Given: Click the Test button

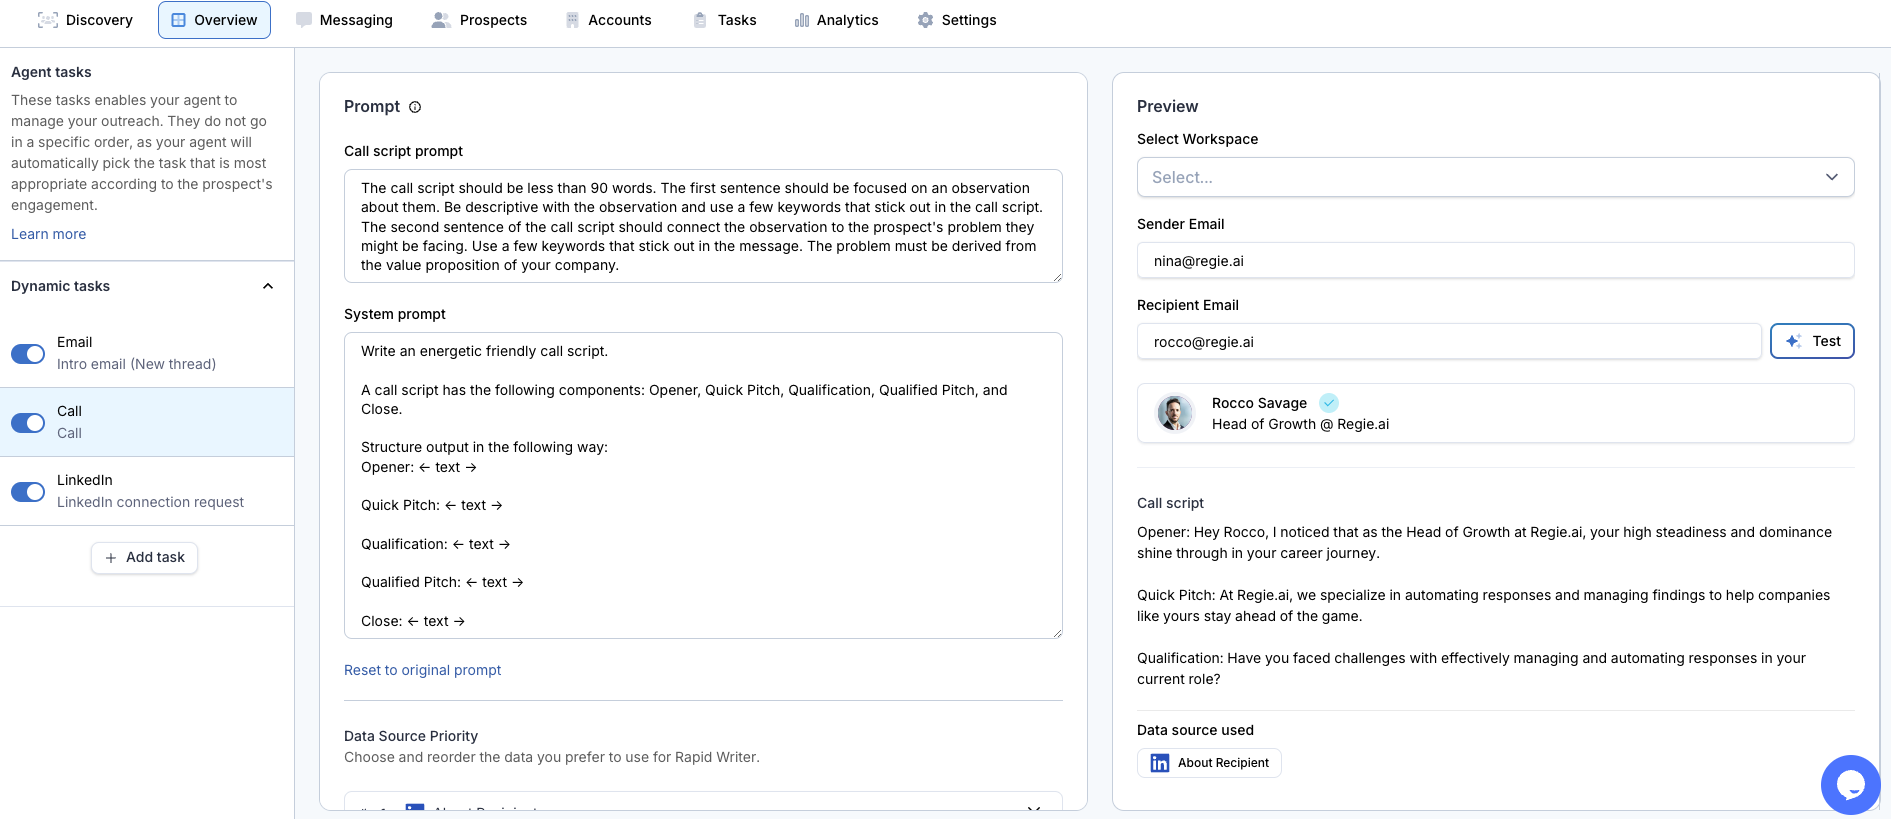Looking at the screenshot, I should [1812, 341].
